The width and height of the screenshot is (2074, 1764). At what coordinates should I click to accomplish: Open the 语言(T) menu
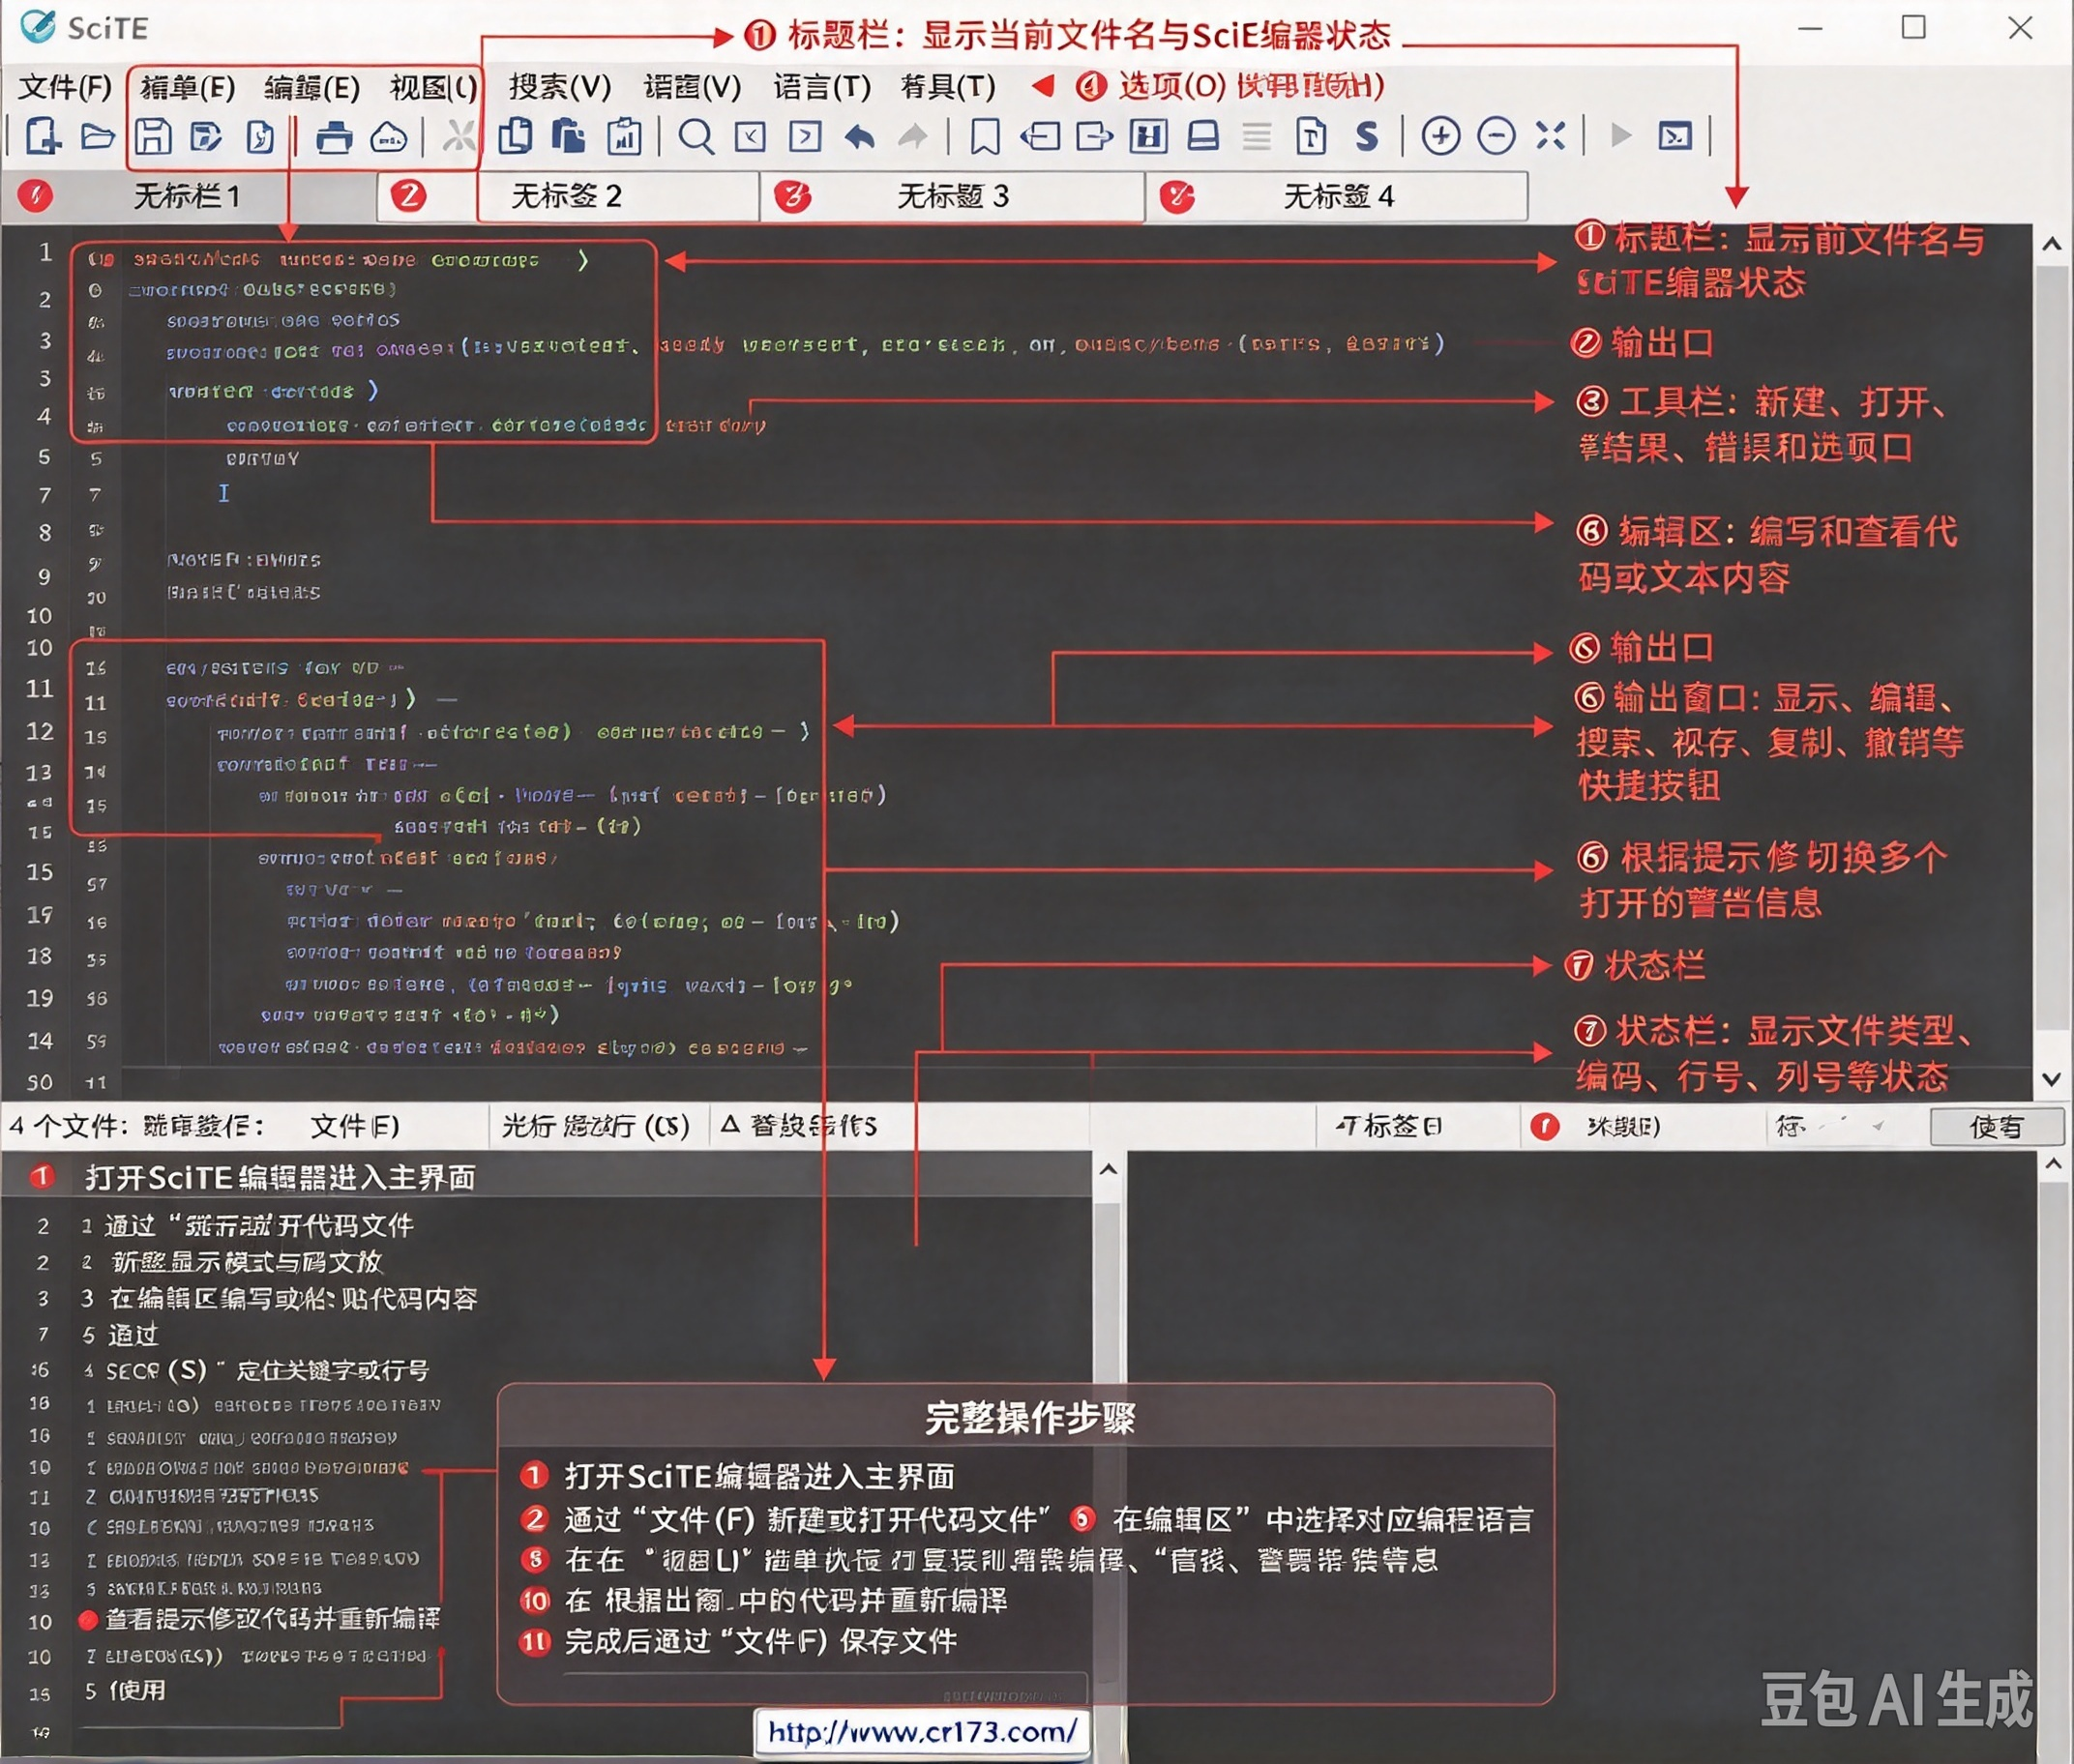(822, 87)
